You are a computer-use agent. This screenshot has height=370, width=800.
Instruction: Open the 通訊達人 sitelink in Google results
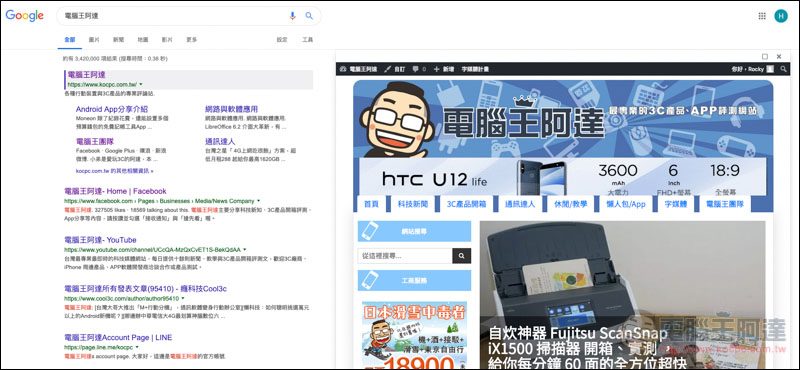tap(220, 141)
